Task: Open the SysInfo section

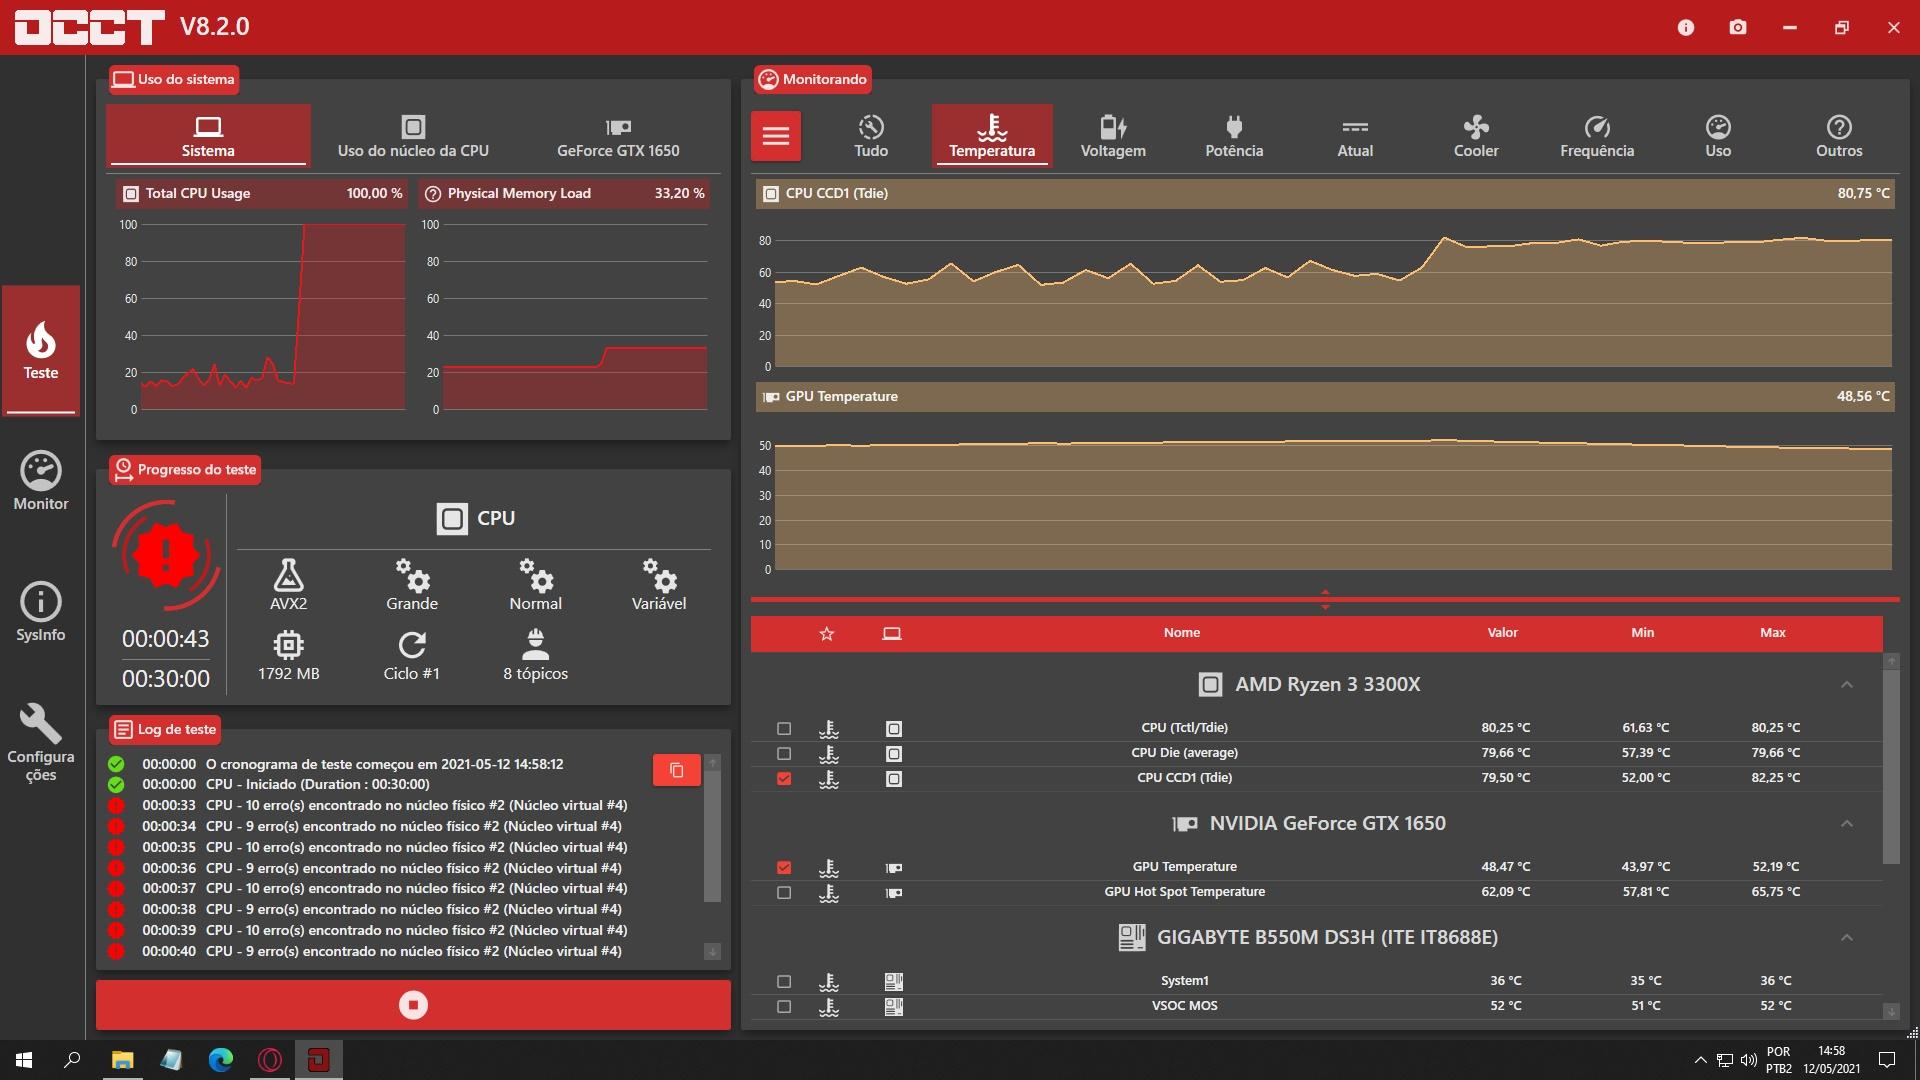Action: pos(41,612)
